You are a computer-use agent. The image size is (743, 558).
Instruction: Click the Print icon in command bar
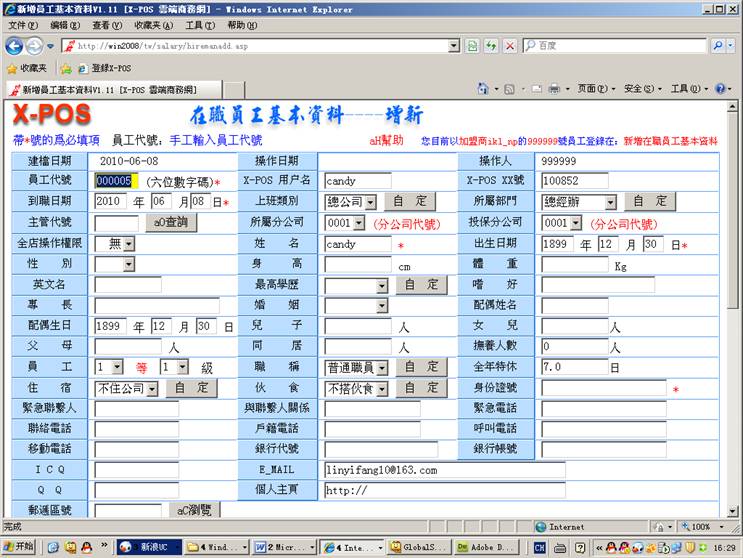[556, 89]
